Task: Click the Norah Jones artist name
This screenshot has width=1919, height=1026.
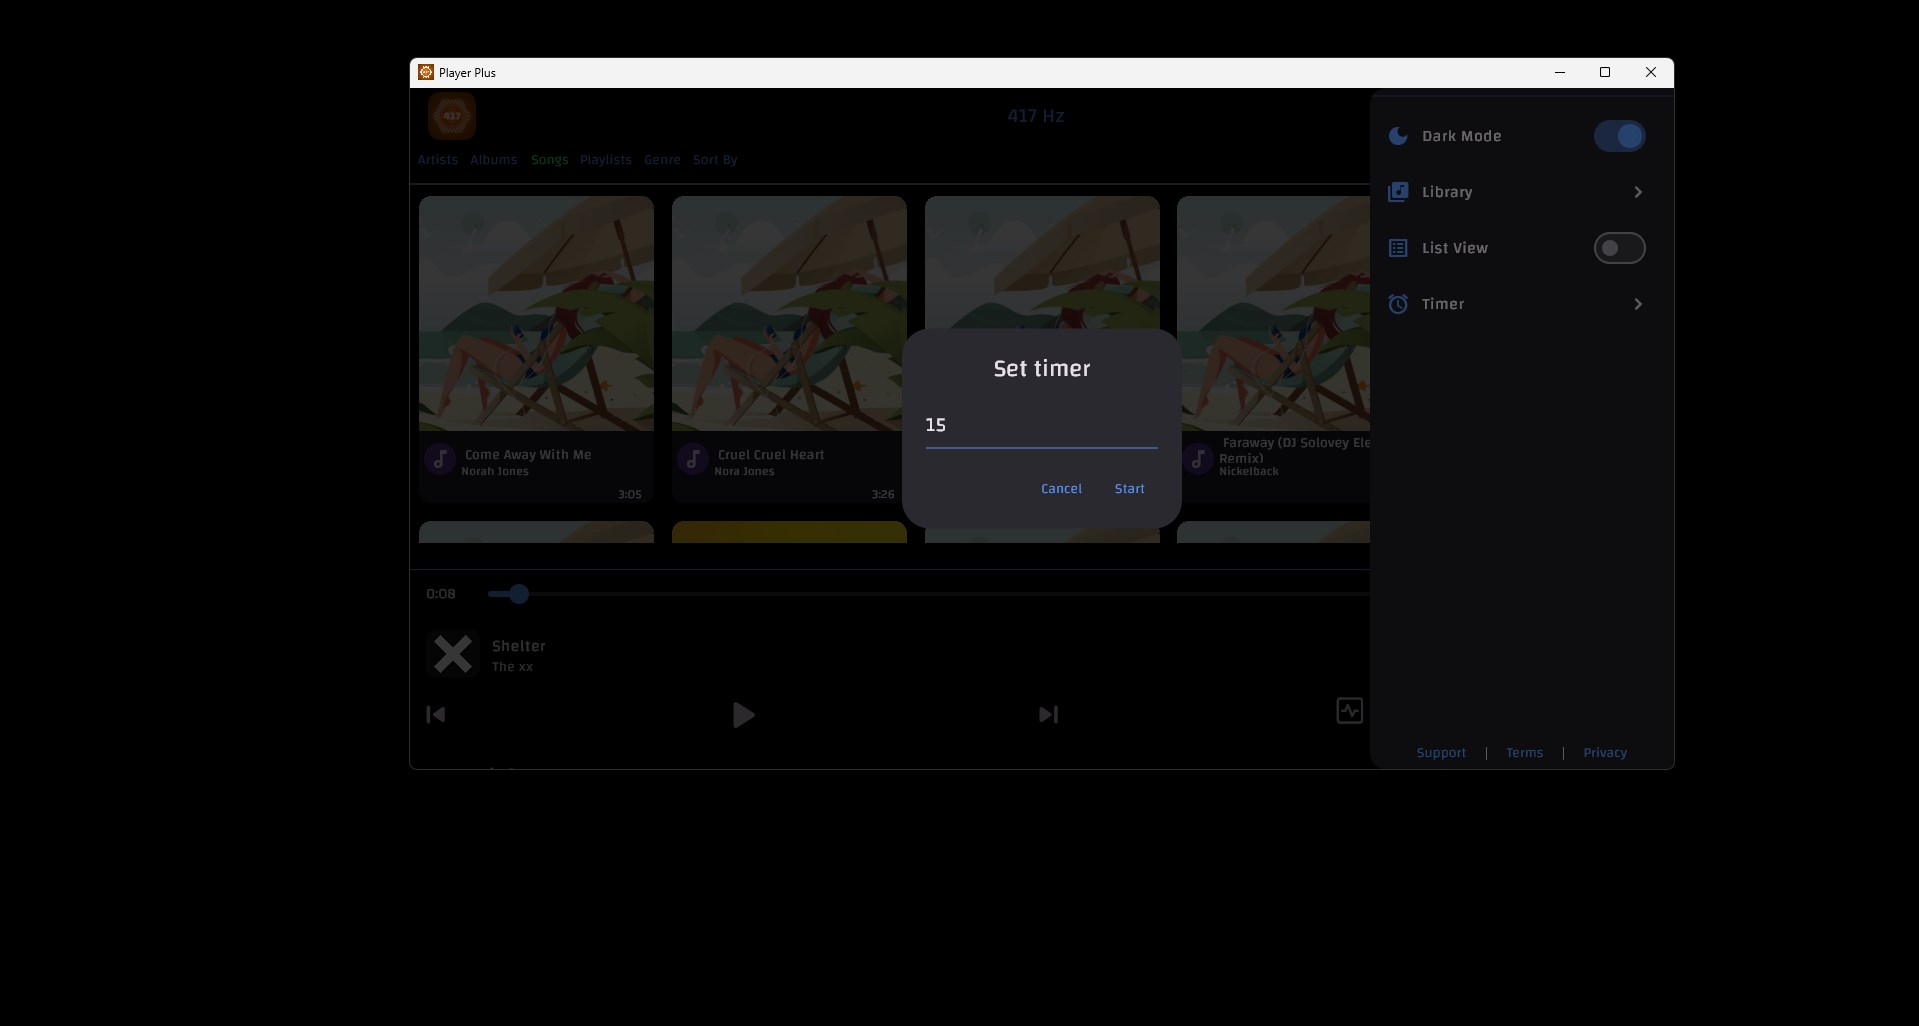Action: tap(495, 472)
